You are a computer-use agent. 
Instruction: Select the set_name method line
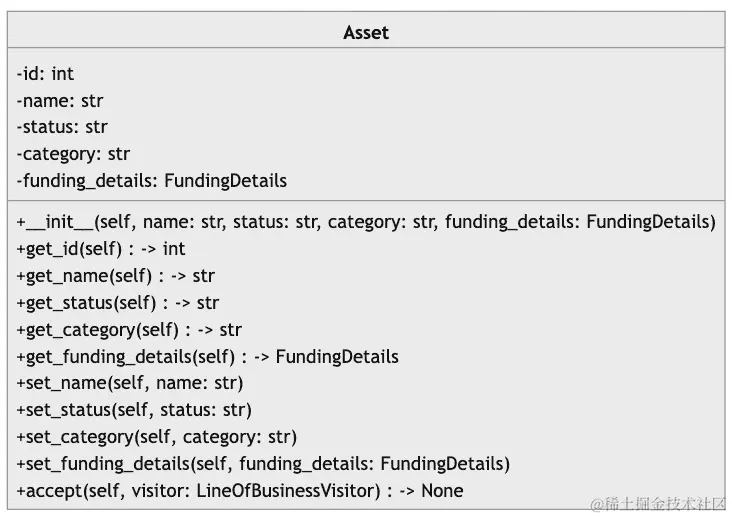coord(130,383)
